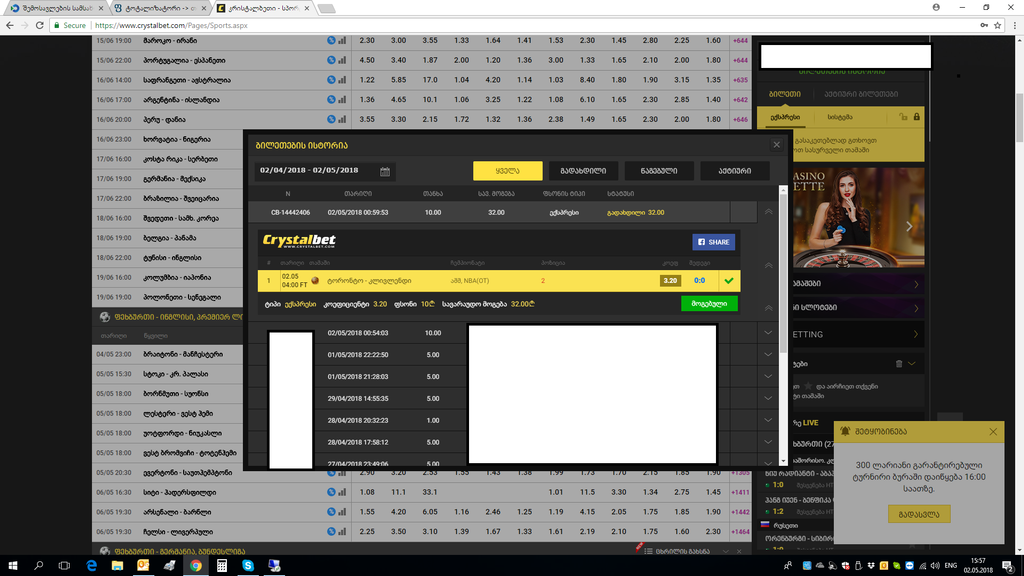Expand the first menu chevron below the banner

[916, 284]
